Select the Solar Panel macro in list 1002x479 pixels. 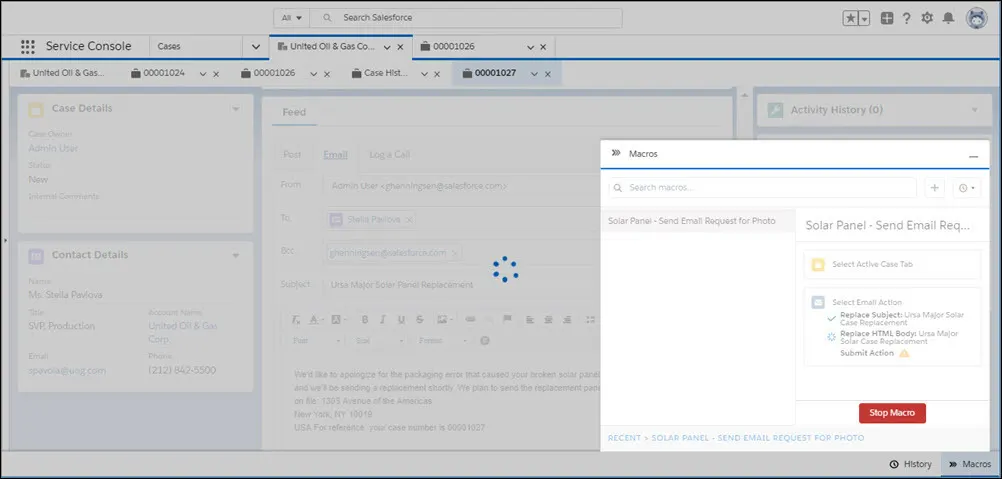[698, 221]
